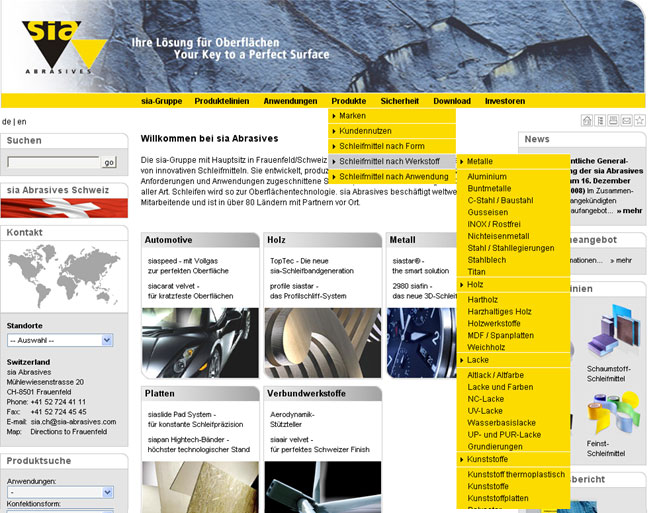Expand the Marken submenu item

(x=392, y=116)
